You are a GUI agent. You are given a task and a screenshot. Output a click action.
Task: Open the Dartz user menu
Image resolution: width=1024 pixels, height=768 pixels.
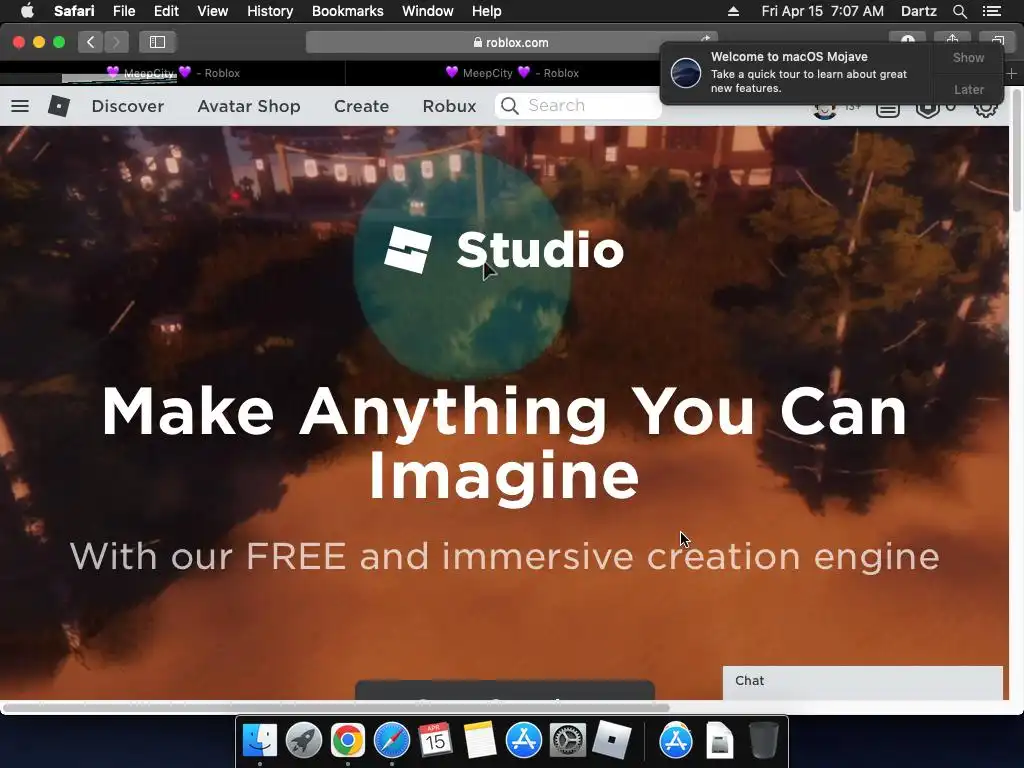point(918,11)
